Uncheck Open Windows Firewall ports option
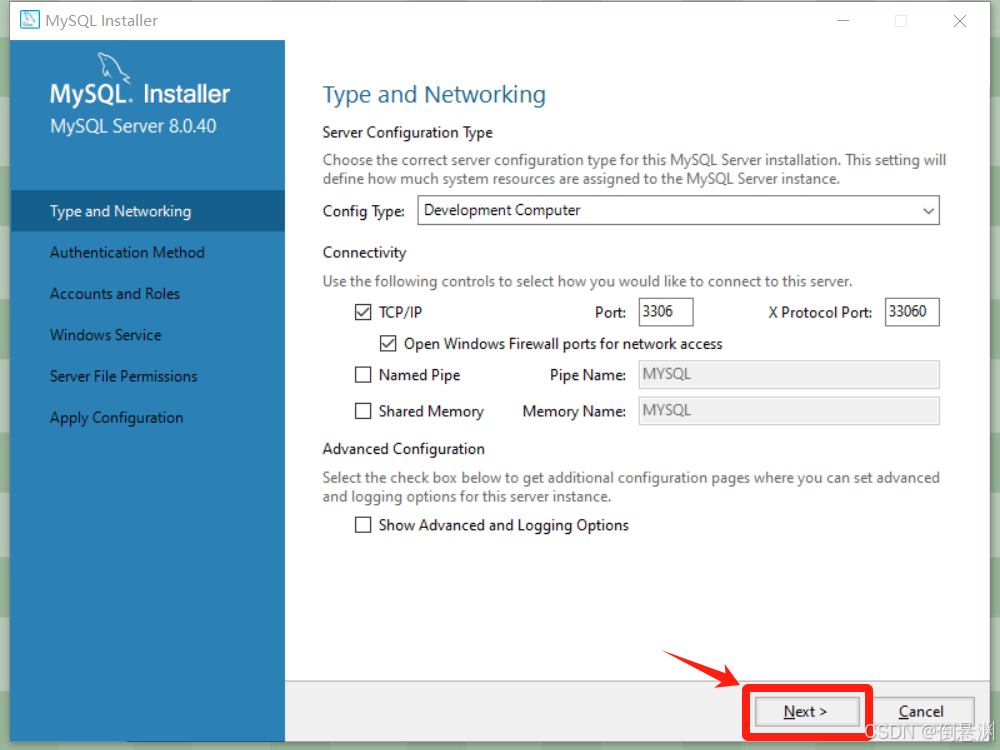Viewport: 1000px width, 750px height. (x=388, y=344)
